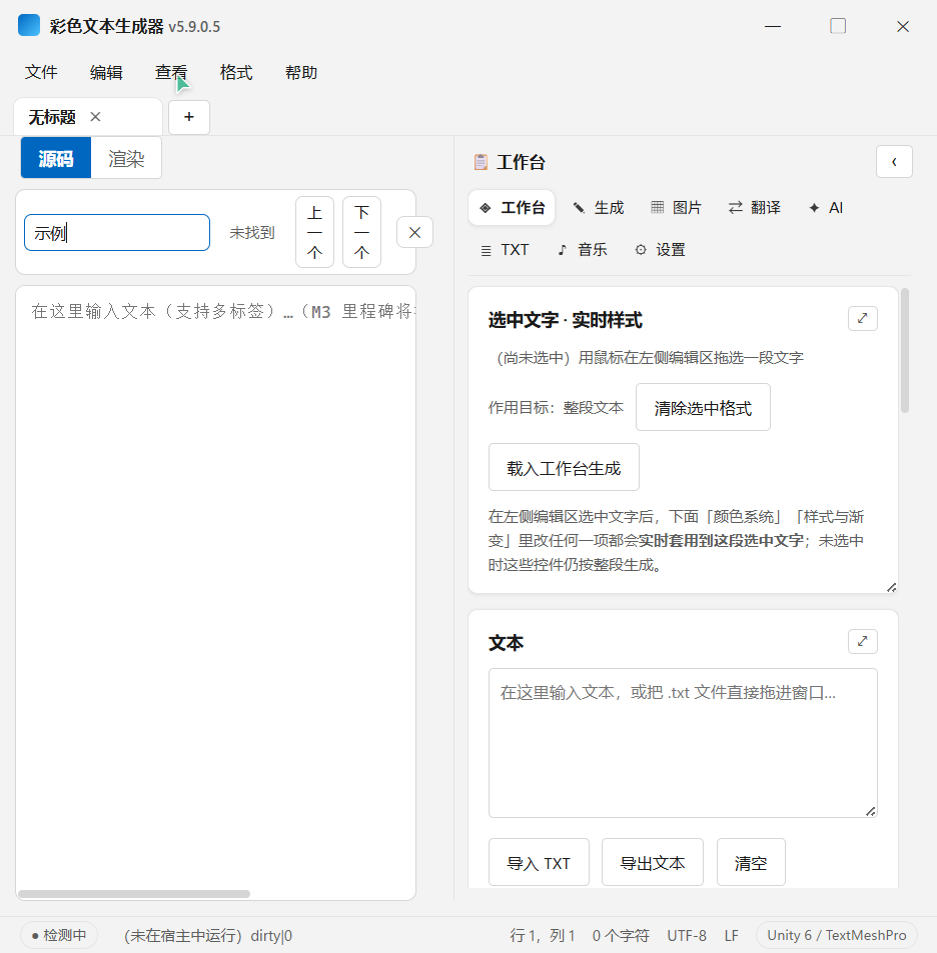Expand the 选中文字·实时样式 card

pyautogui.click(x=862, y=318)
